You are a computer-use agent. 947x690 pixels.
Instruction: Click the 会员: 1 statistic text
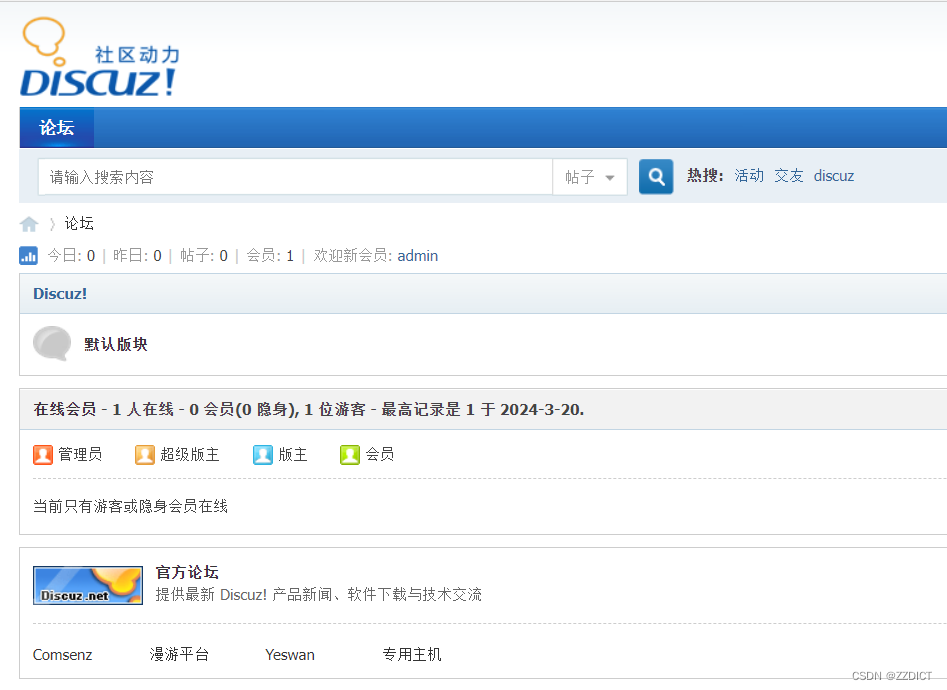[x=270, y=256]
